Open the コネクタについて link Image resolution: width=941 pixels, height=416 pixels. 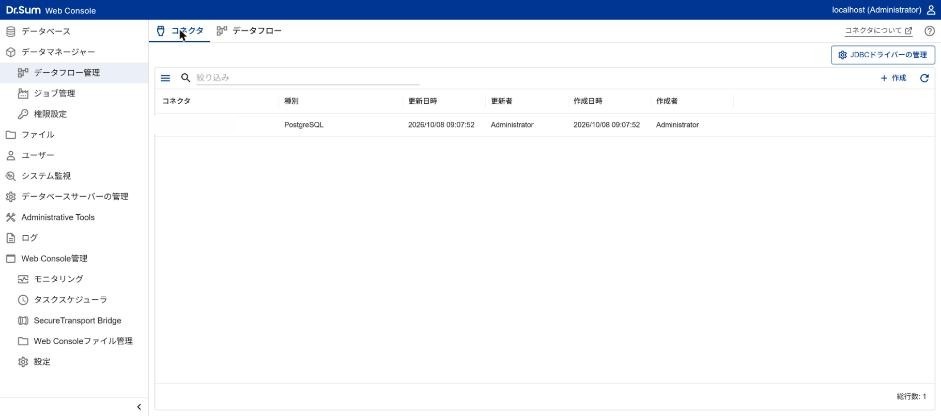878,31
